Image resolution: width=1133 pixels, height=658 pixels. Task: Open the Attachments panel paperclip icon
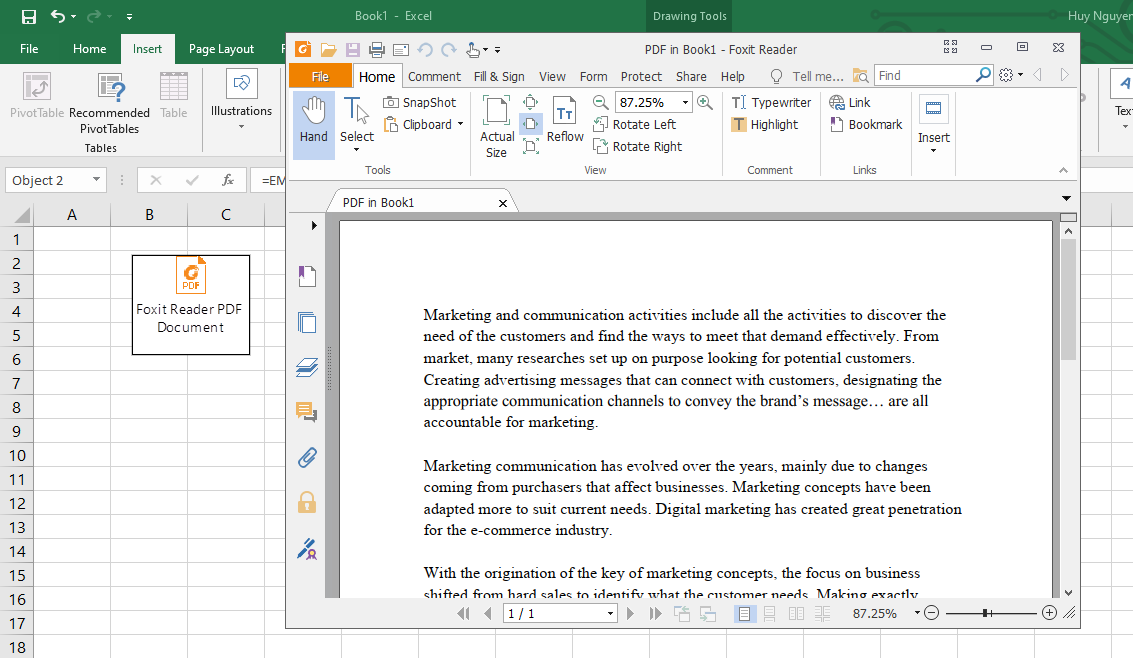(x=307, y=458)
